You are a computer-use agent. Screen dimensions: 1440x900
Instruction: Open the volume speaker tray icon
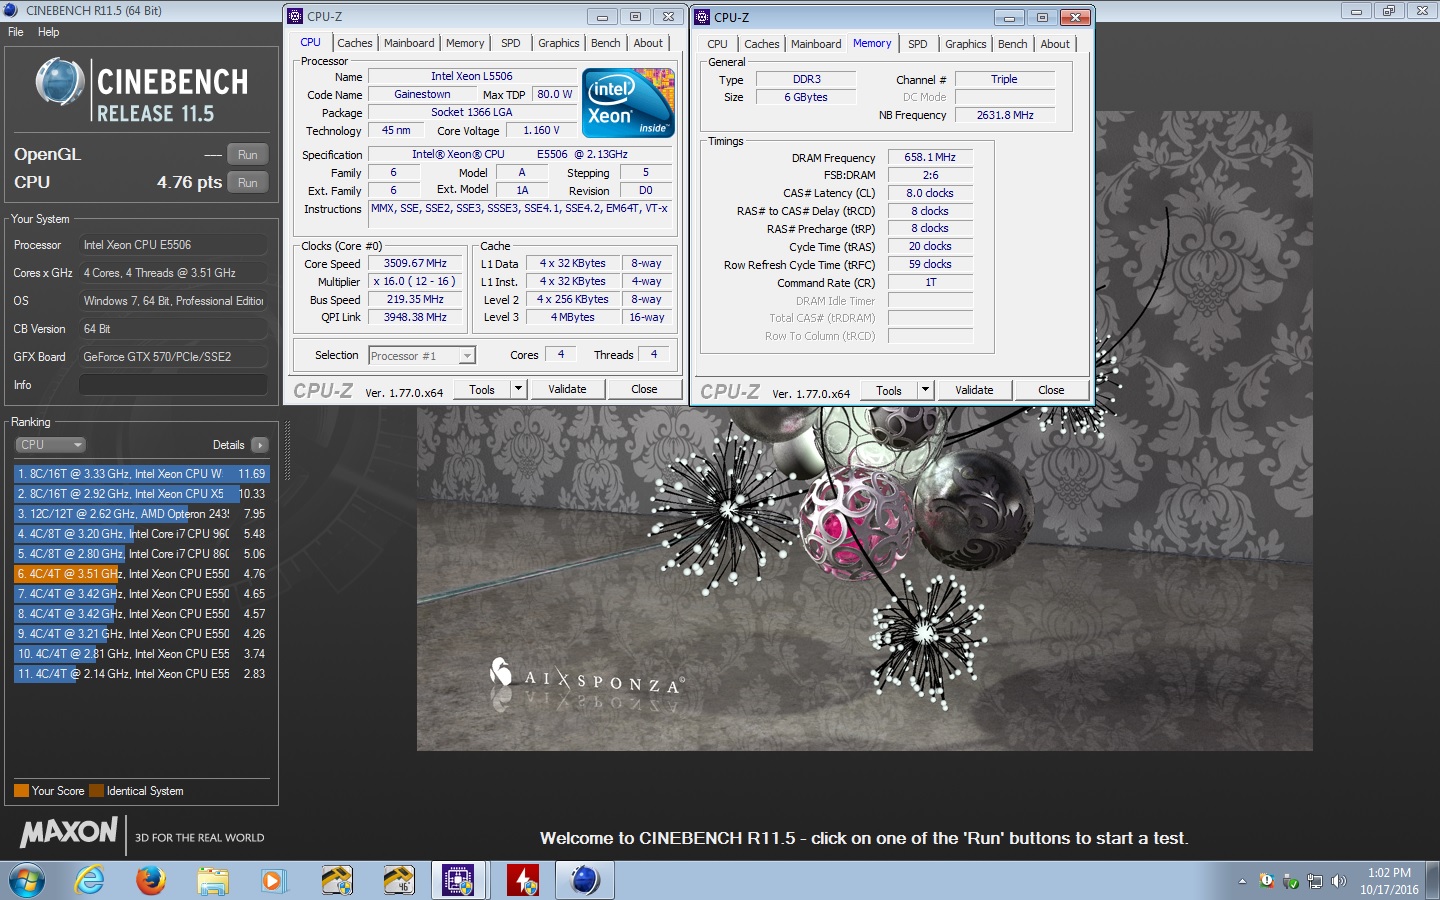[1339, 881]
